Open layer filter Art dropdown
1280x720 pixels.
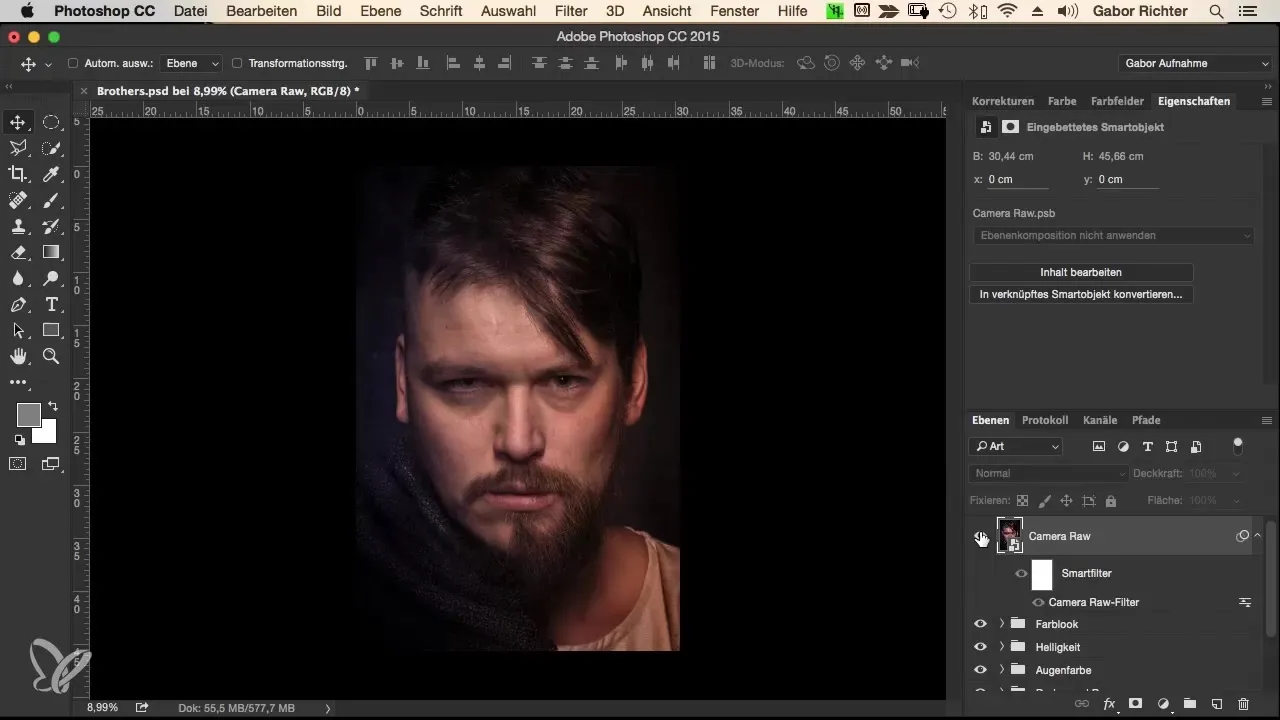pyautogui.click(x=1015, y=446)
